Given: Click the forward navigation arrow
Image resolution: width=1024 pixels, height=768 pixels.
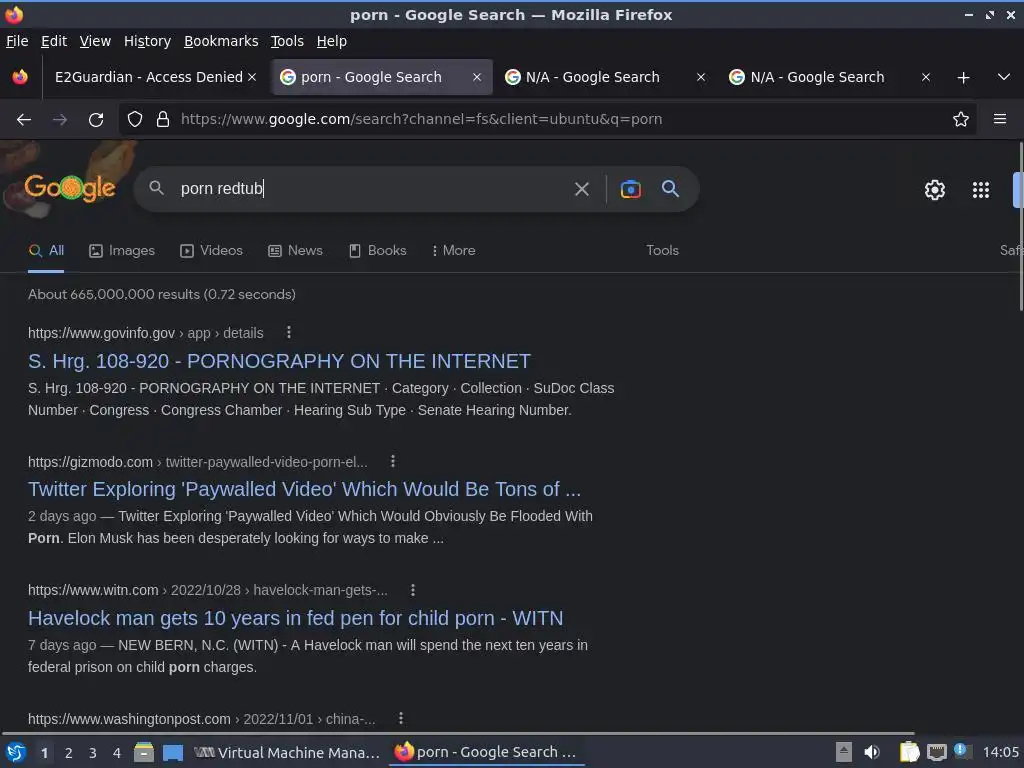Looking at the screenshot, I should 59,120.
